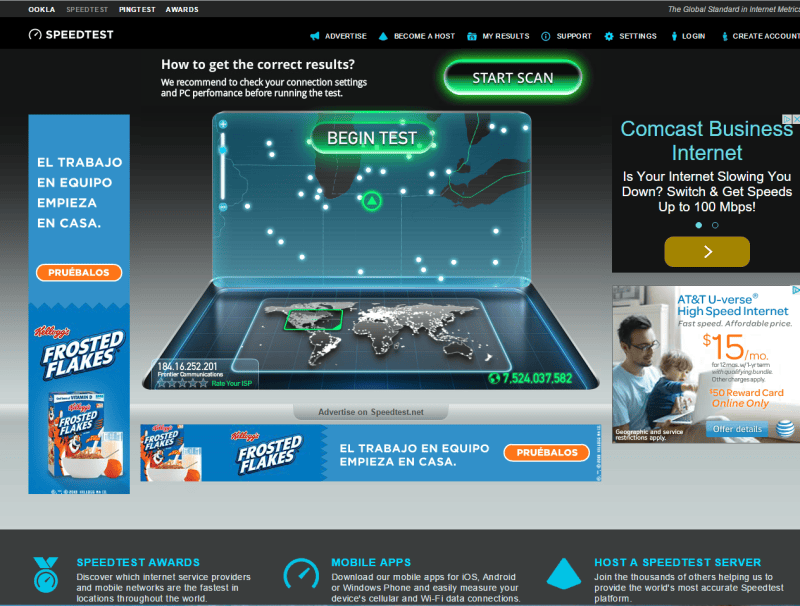Click the Frontier Communications ISP label
The image size is (800, 606).
(190, 374)
